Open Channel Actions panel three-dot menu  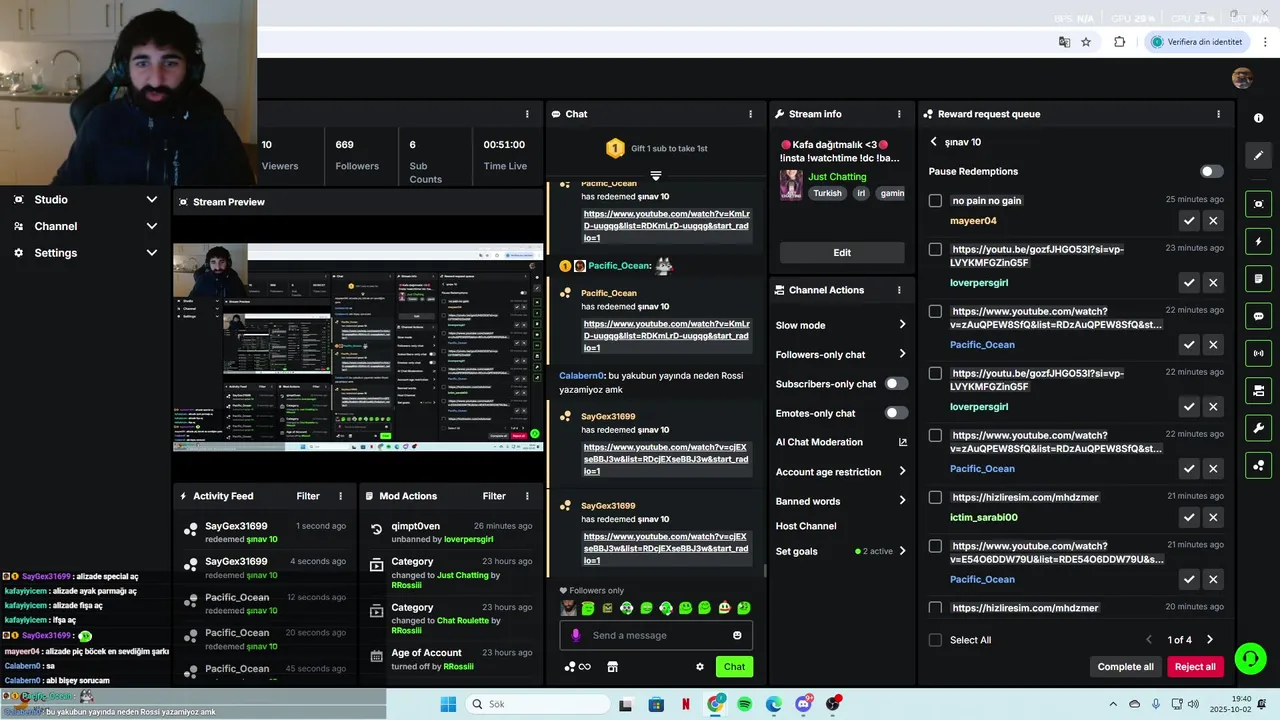pos(899,290)
